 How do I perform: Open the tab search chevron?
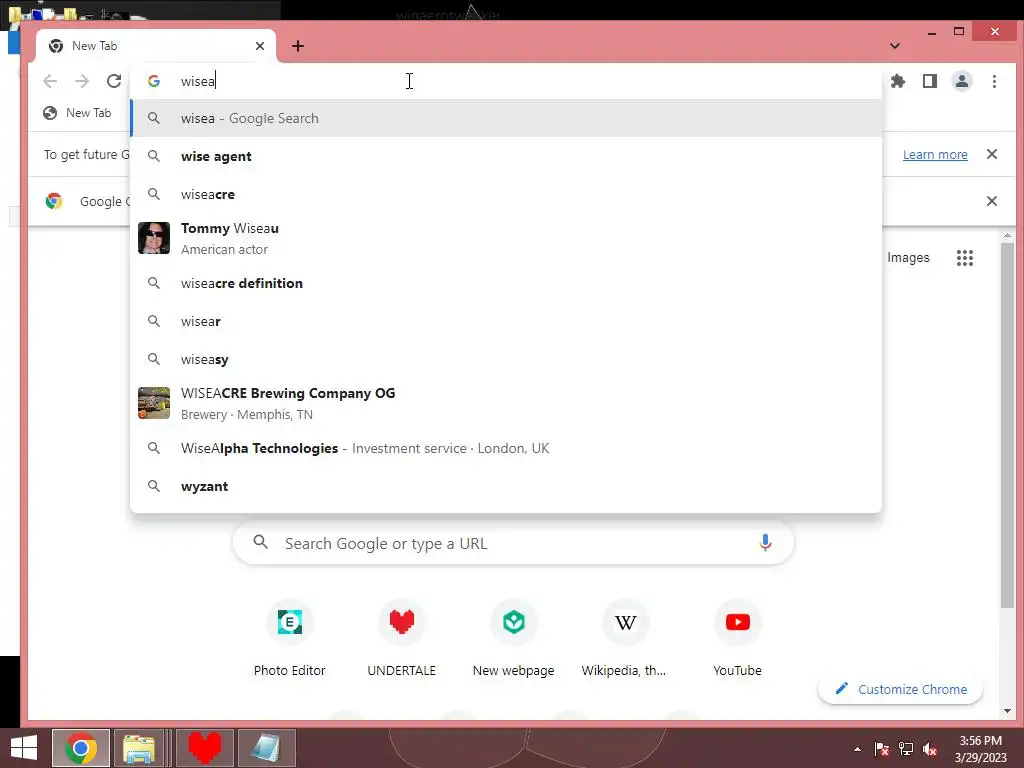[x=895, y=46]
